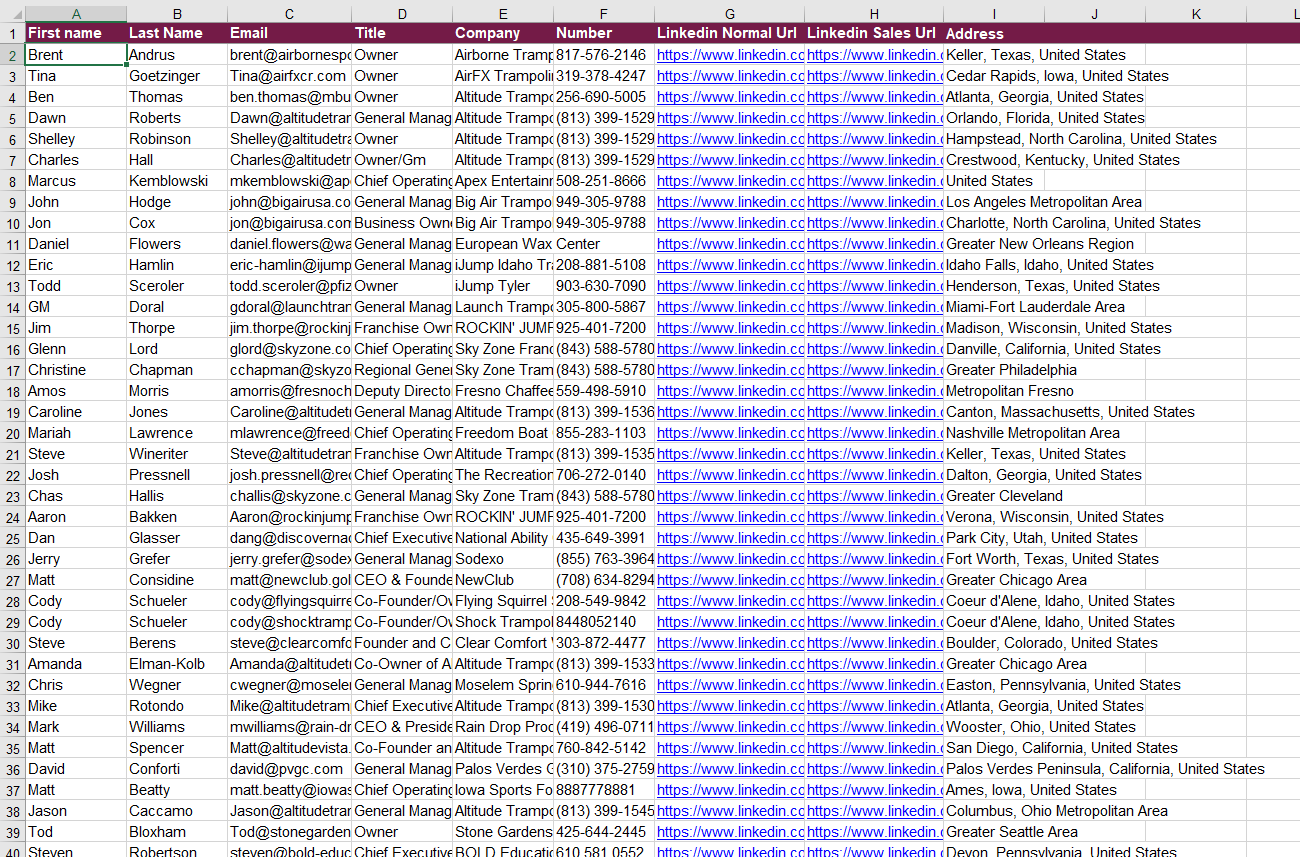Select company cell 'European Wax Center'
1300x857 pixels.
(x=503, y=244)
